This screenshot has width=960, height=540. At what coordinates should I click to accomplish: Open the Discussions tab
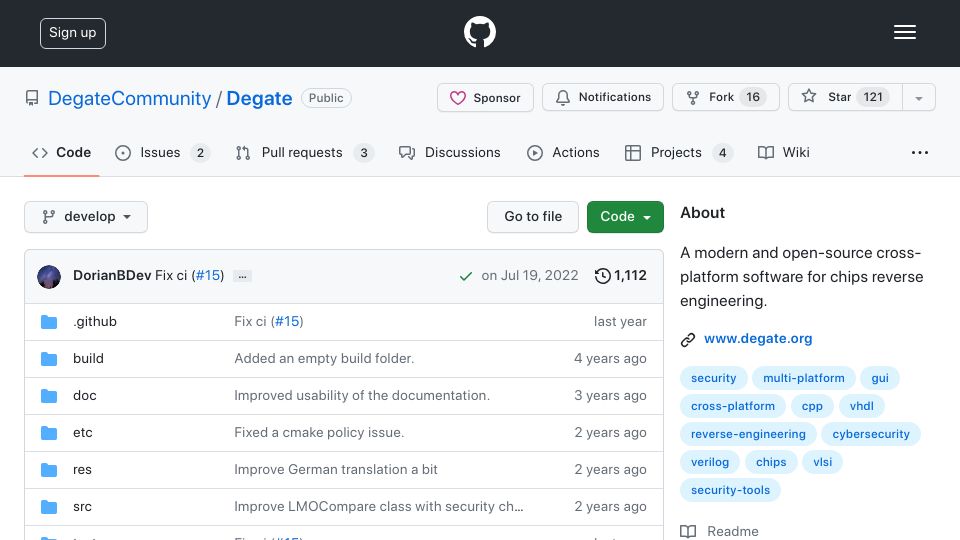tap(449, 152)
